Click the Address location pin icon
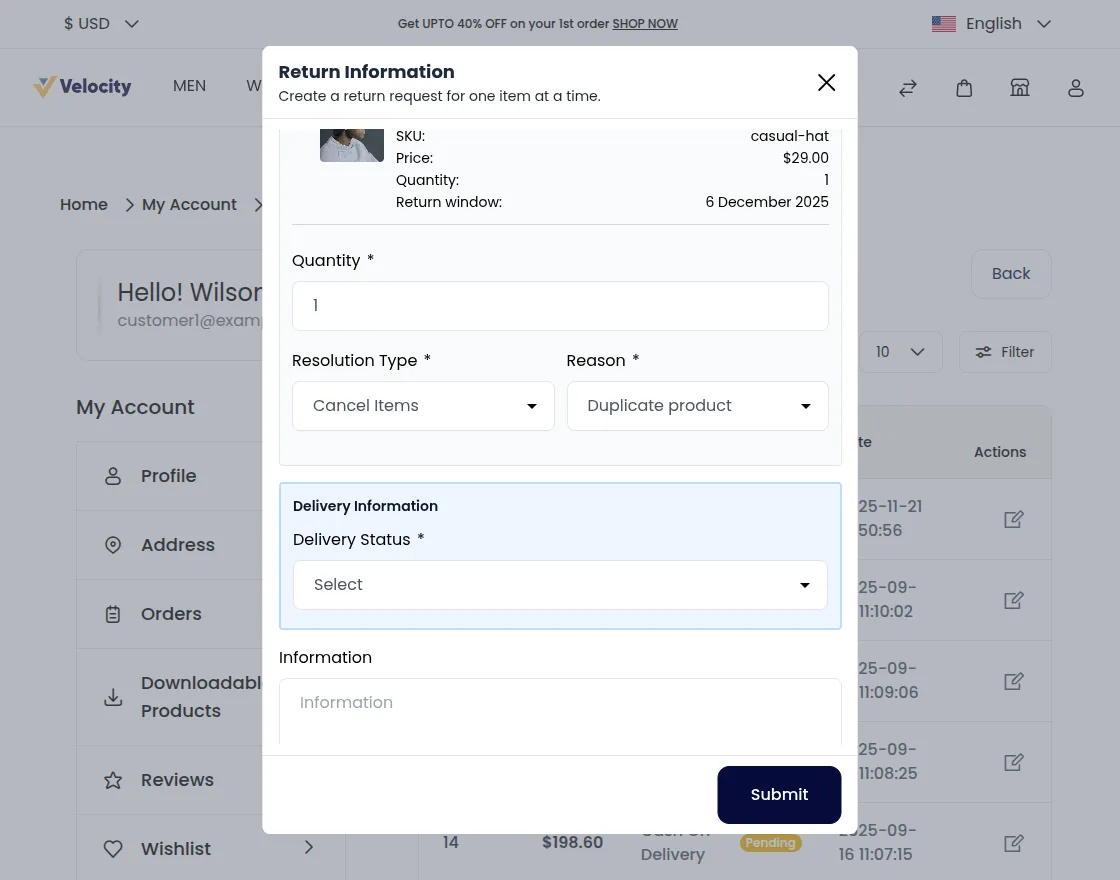This screenshot has height=880, width=1120. click(112, 544)
